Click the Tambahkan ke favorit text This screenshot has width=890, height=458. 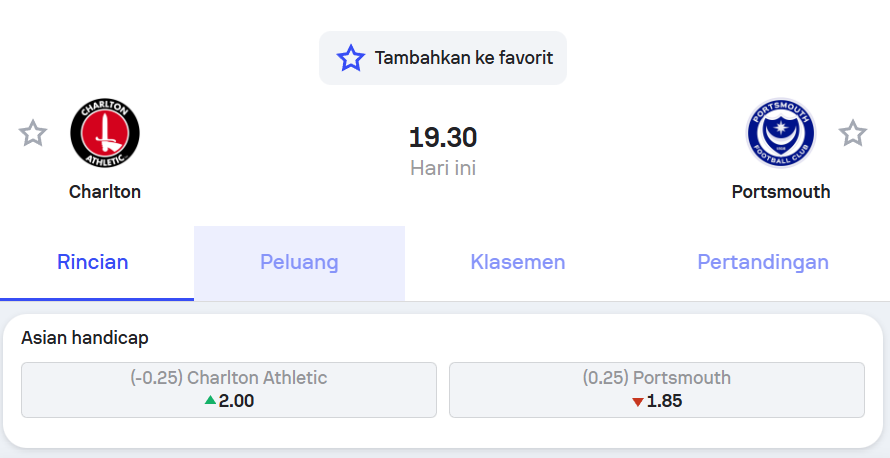tap(464, 58)
